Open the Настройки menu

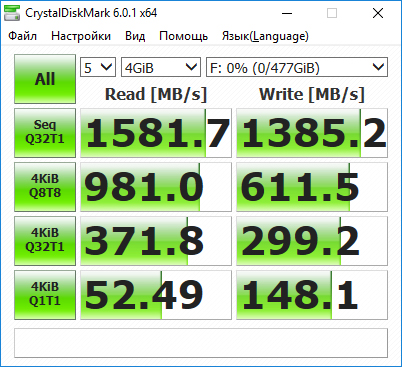point(81,36)
